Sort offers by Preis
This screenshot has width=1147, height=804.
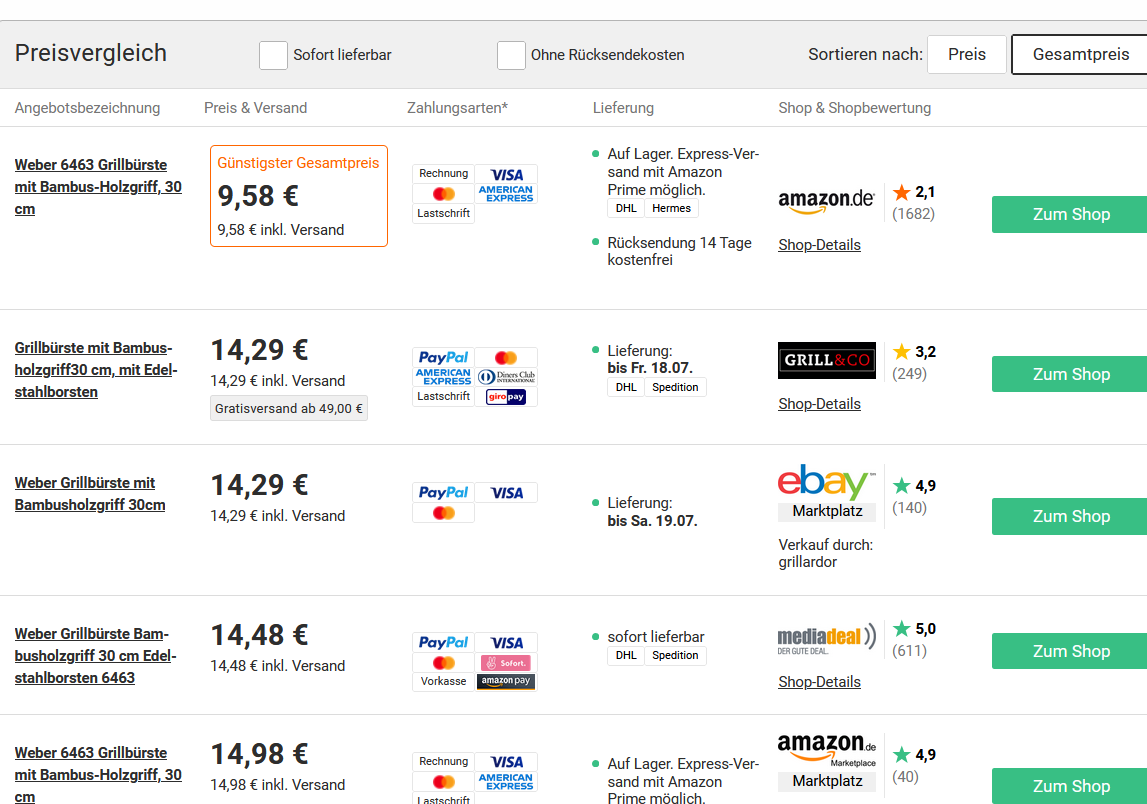click(x=966, y=54)
